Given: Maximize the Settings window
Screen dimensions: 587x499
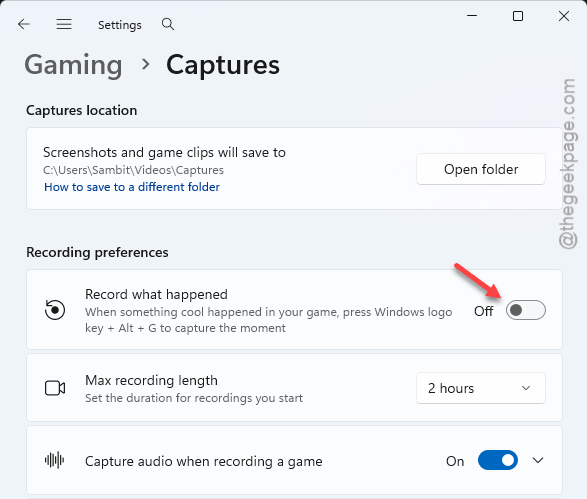Looking at the screenshot, I should coord(518,16).
